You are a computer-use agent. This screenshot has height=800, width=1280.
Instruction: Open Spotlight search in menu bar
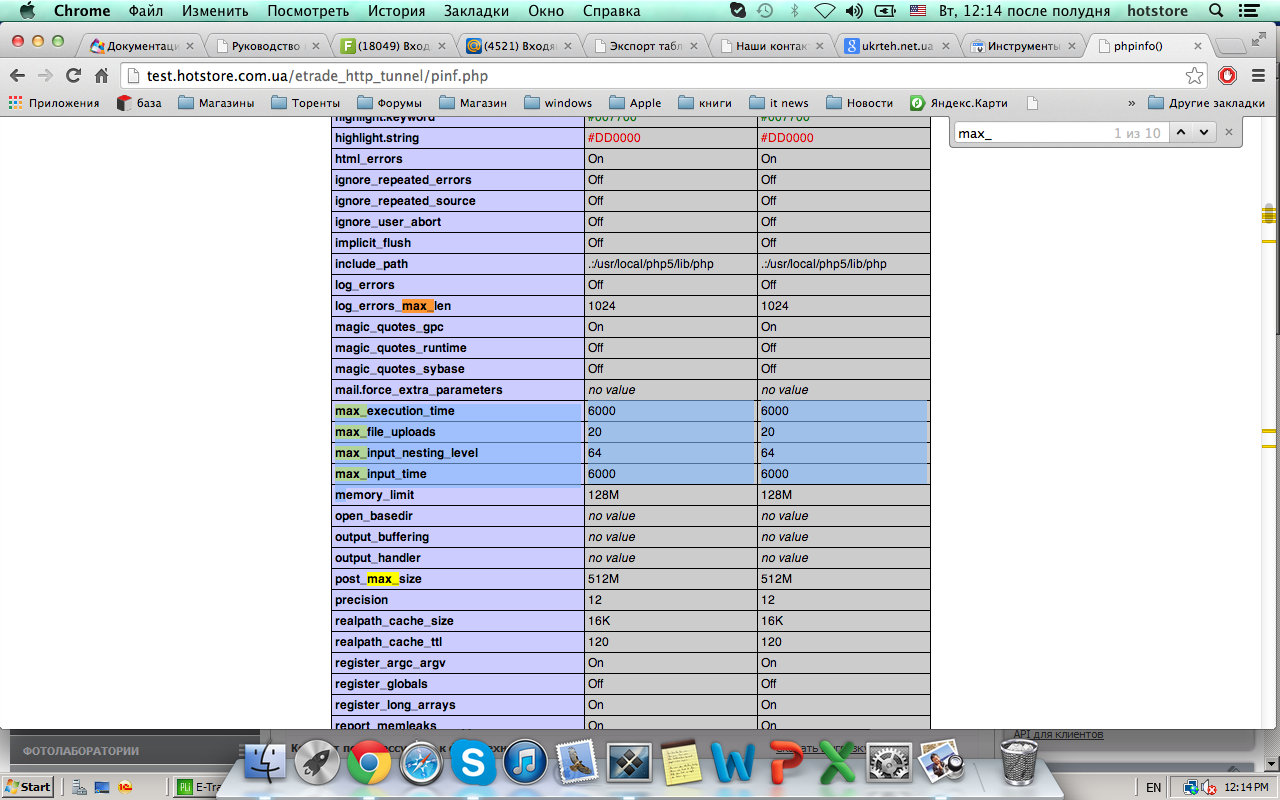click(x=1216, y=11)
